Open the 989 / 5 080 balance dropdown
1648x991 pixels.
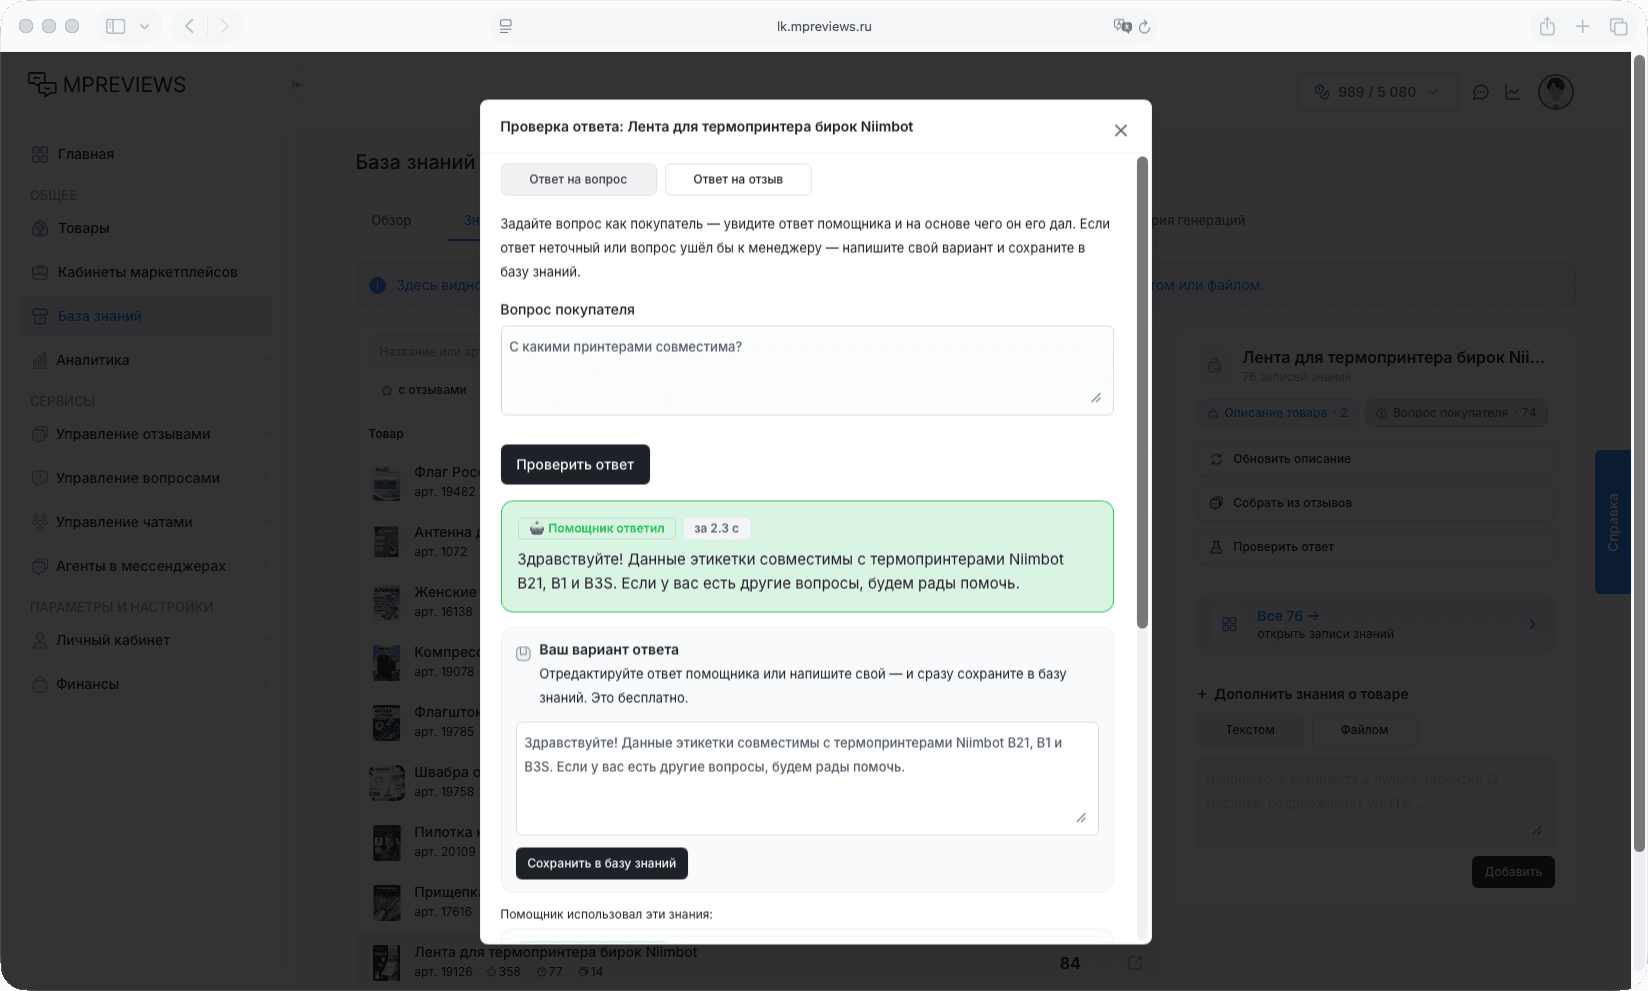pyautogui.click(x=1376, y=92)
